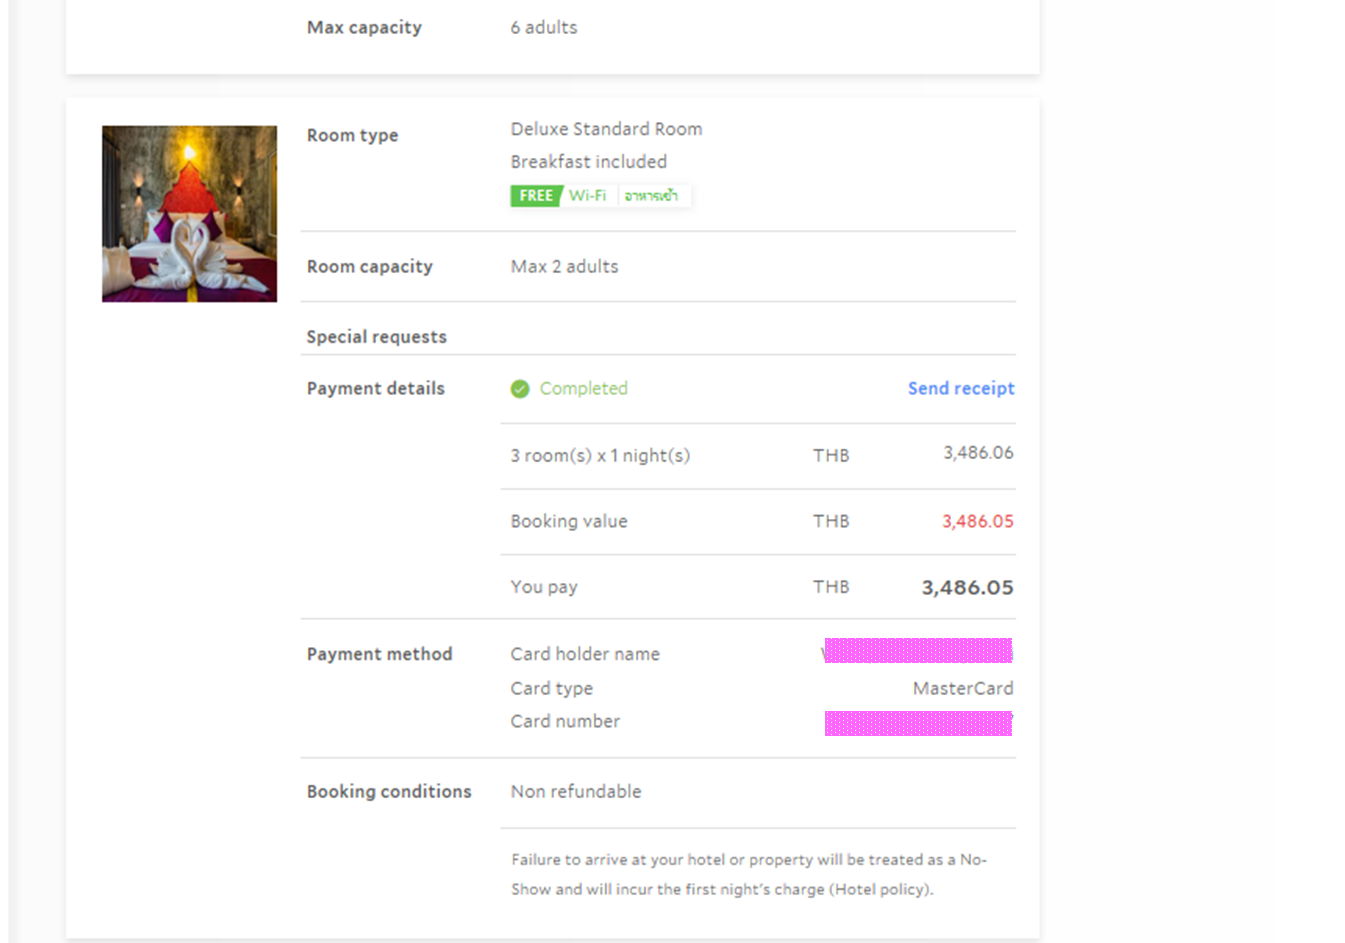Click the Completed payment status text
The image size is (1345, 943).
click(584, 388)
